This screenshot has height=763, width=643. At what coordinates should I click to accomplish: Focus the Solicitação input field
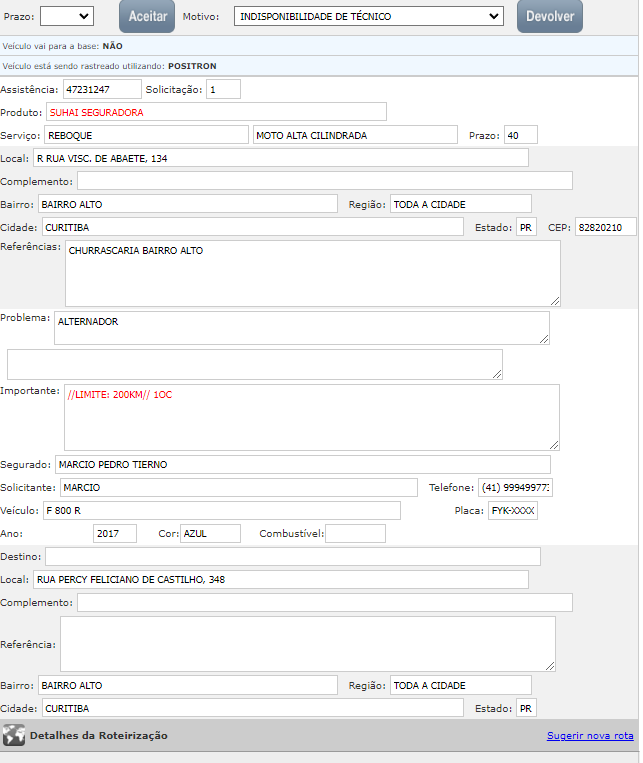pos(224,89)
